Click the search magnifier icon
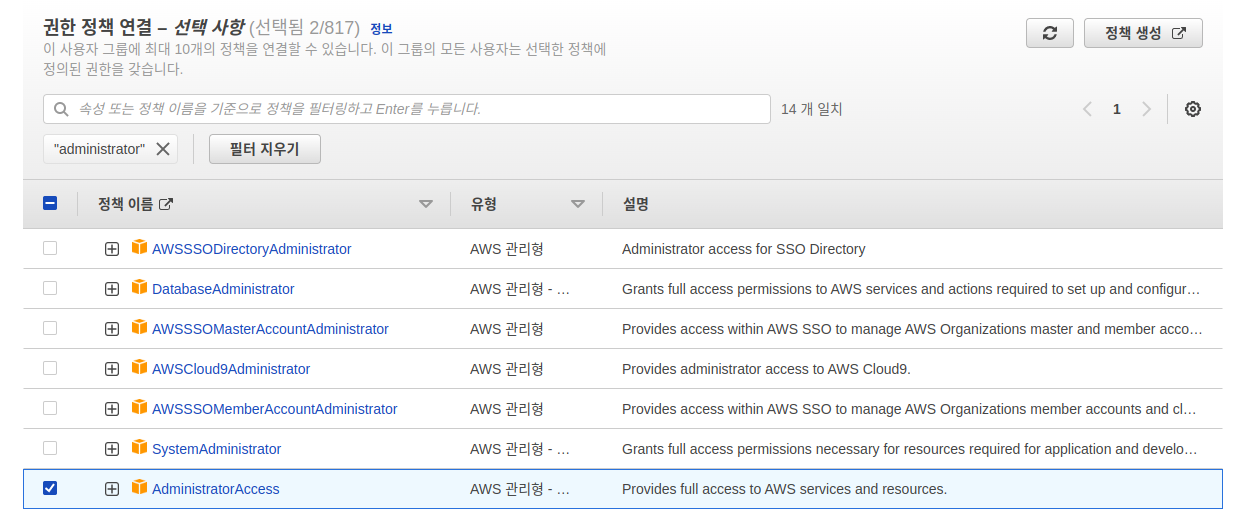 [x=61, y=109]
